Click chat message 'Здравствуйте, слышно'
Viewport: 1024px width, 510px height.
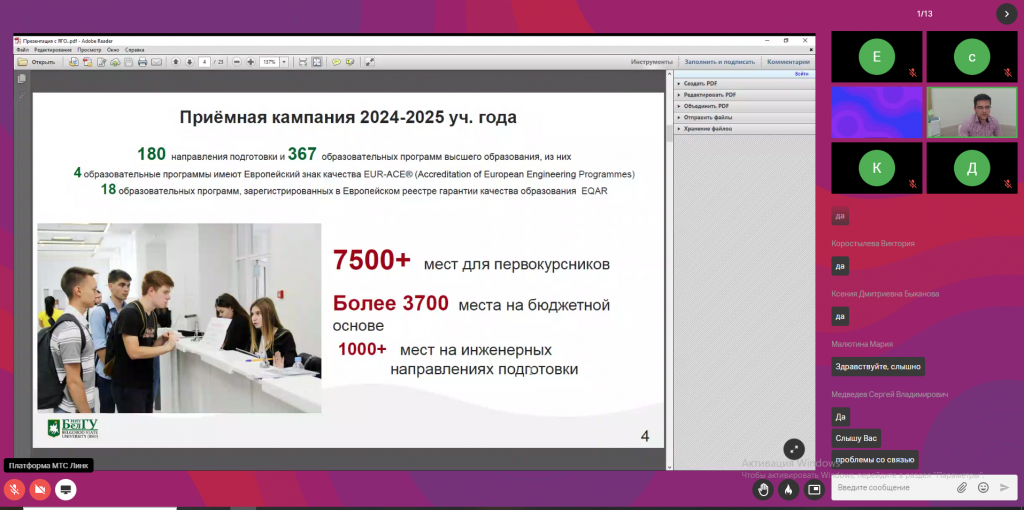[878, 366]
